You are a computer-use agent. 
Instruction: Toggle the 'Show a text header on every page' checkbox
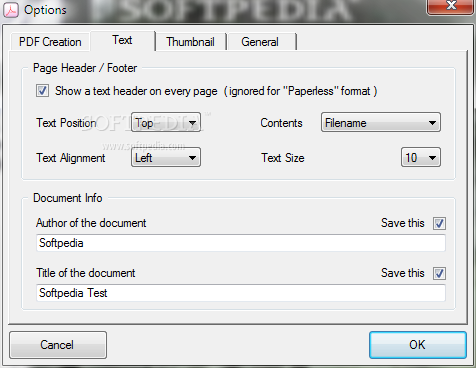[43, 91]
